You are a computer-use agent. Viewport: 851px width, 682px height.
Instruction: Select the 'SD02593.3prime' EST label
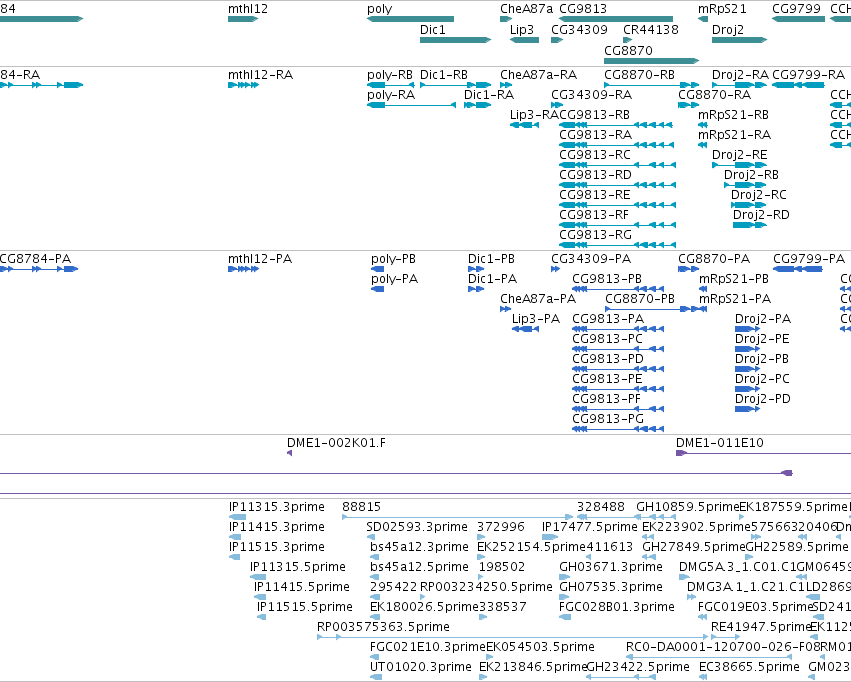[417, 527]
